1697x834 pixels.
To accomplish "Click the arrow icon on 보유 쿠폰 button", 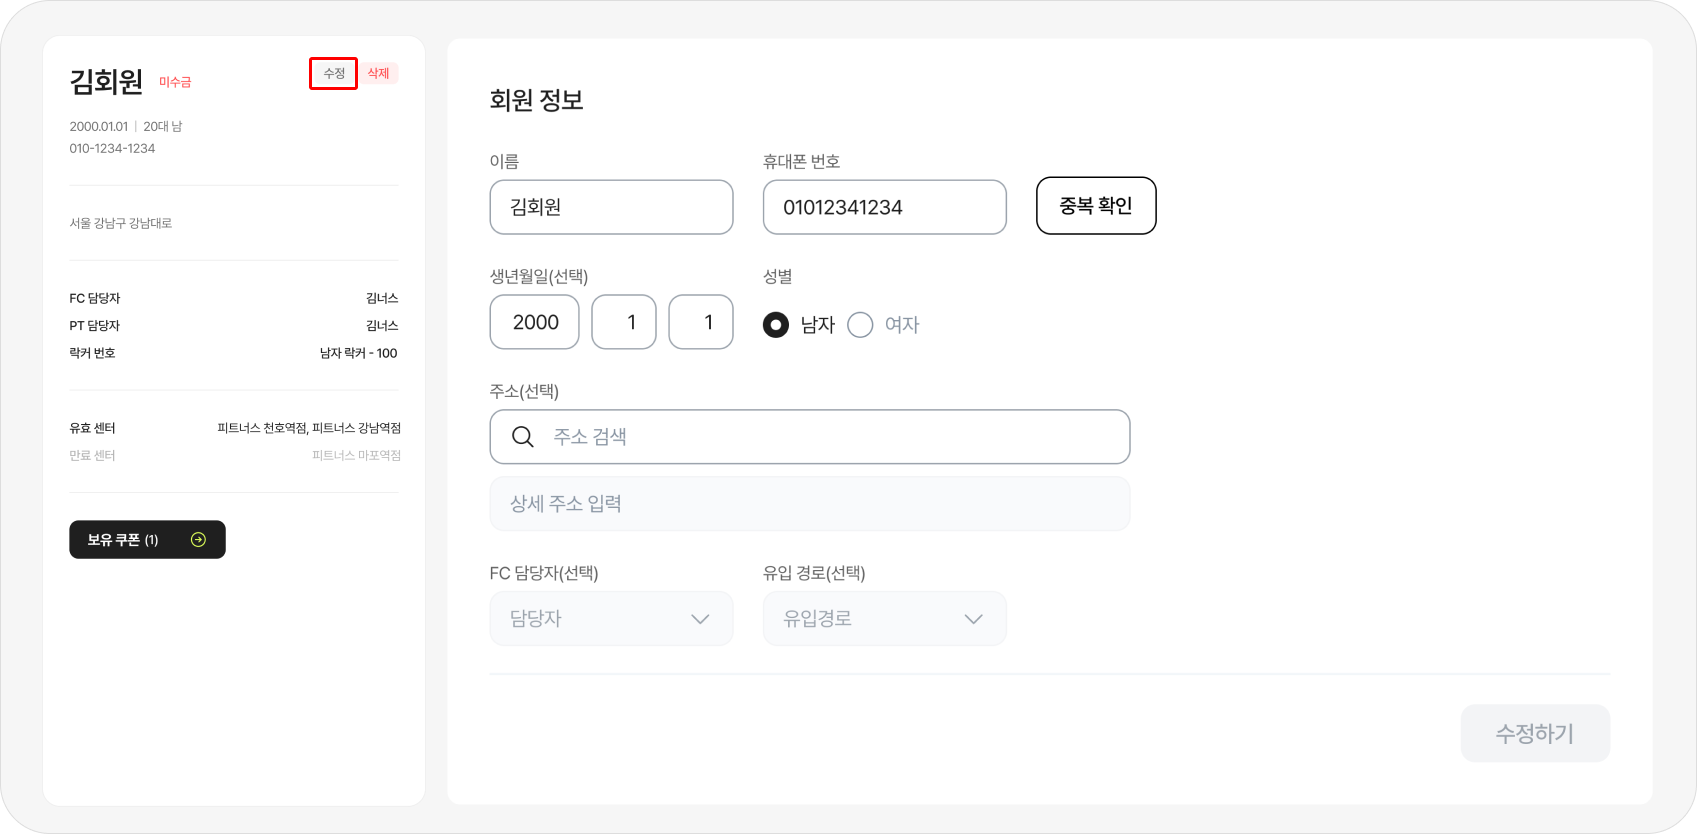I will [198, 540].
